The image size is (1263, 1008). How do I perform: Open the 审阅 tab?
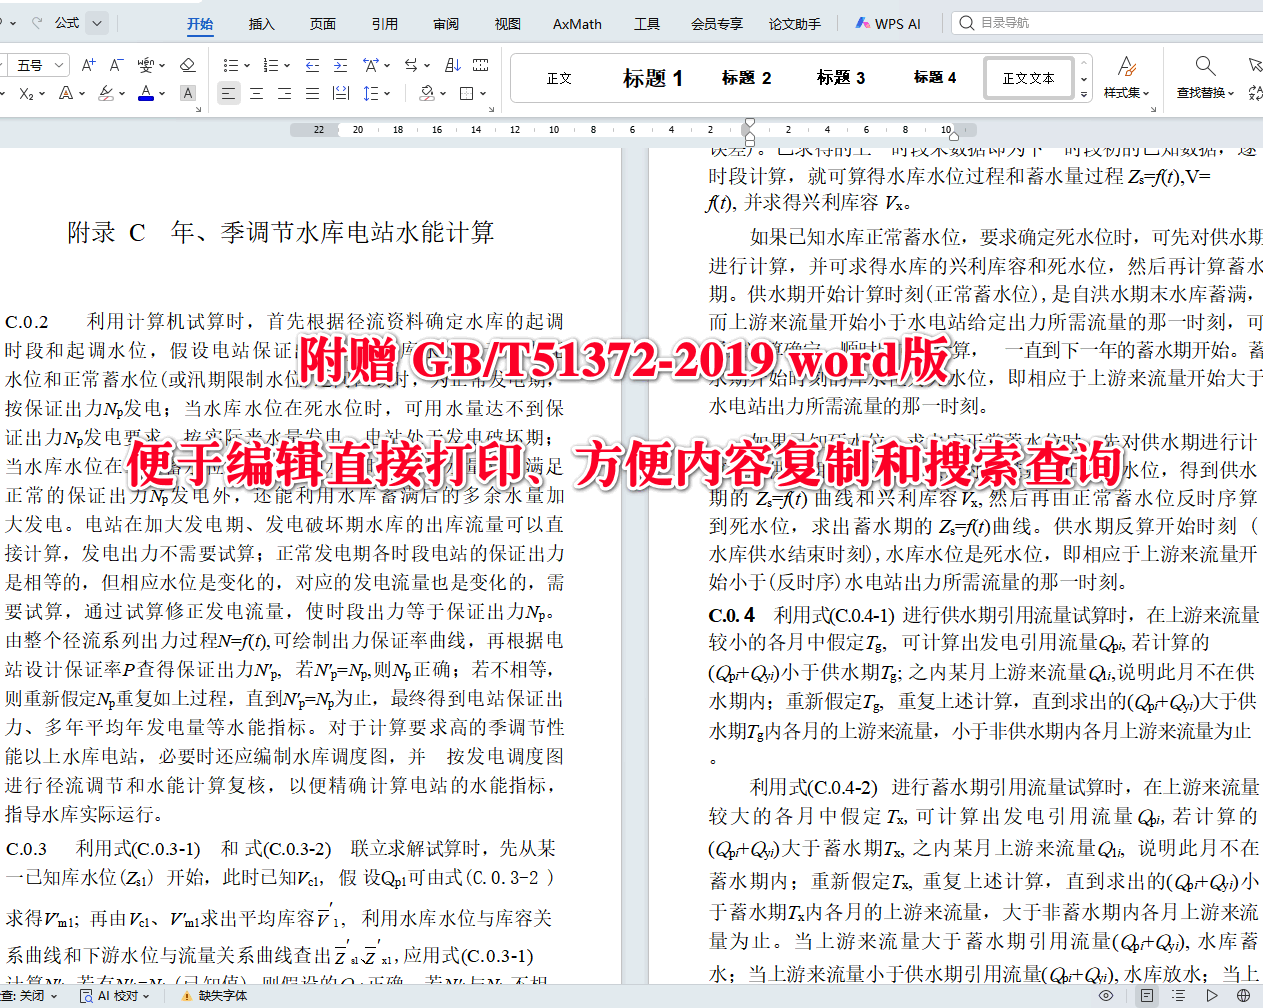click(446, 24)
